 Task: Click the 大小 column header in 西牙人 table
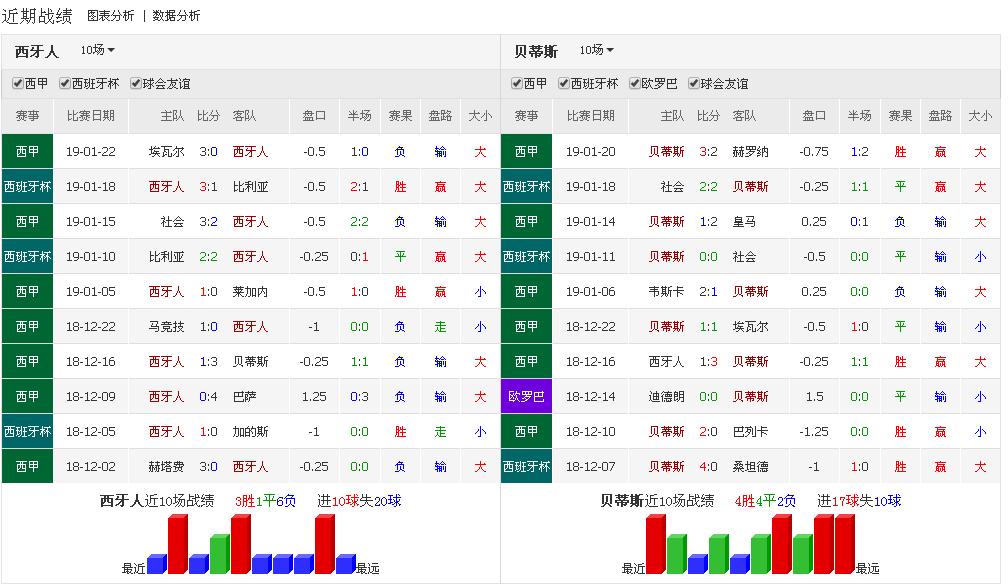point(480,116)
